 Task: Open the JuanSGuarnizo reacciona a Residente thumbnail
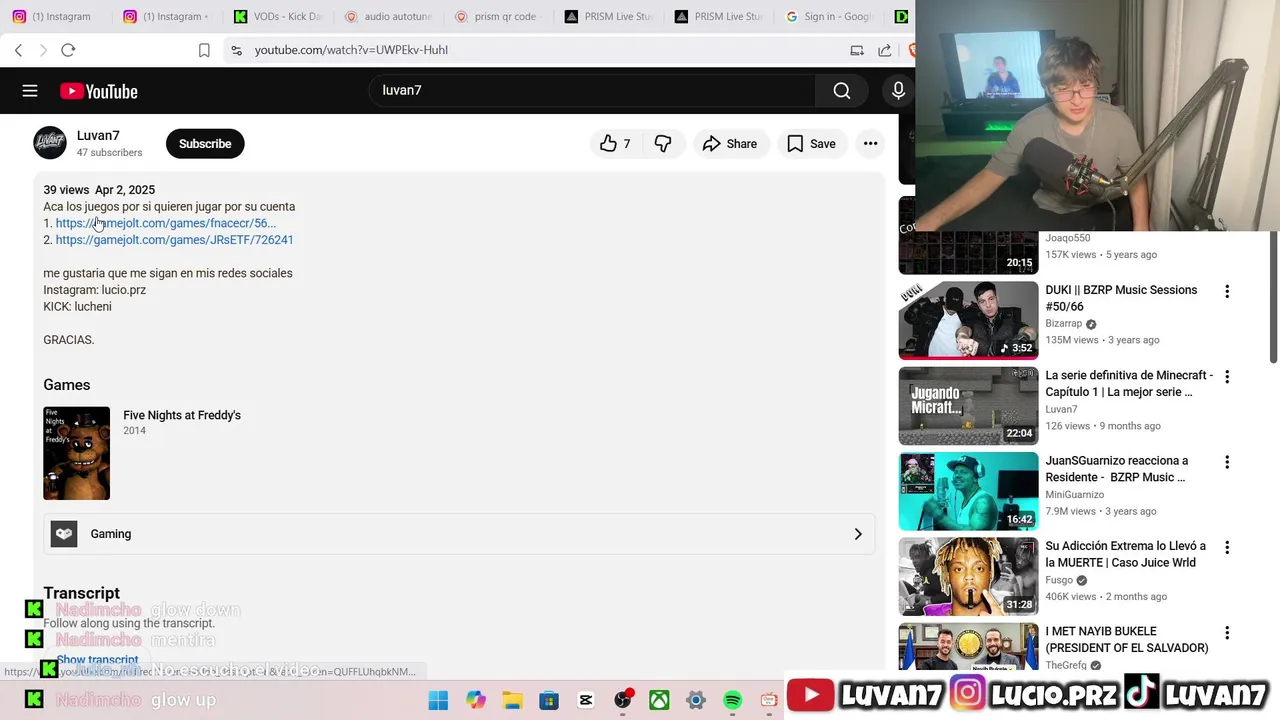[x=968, y=491]
